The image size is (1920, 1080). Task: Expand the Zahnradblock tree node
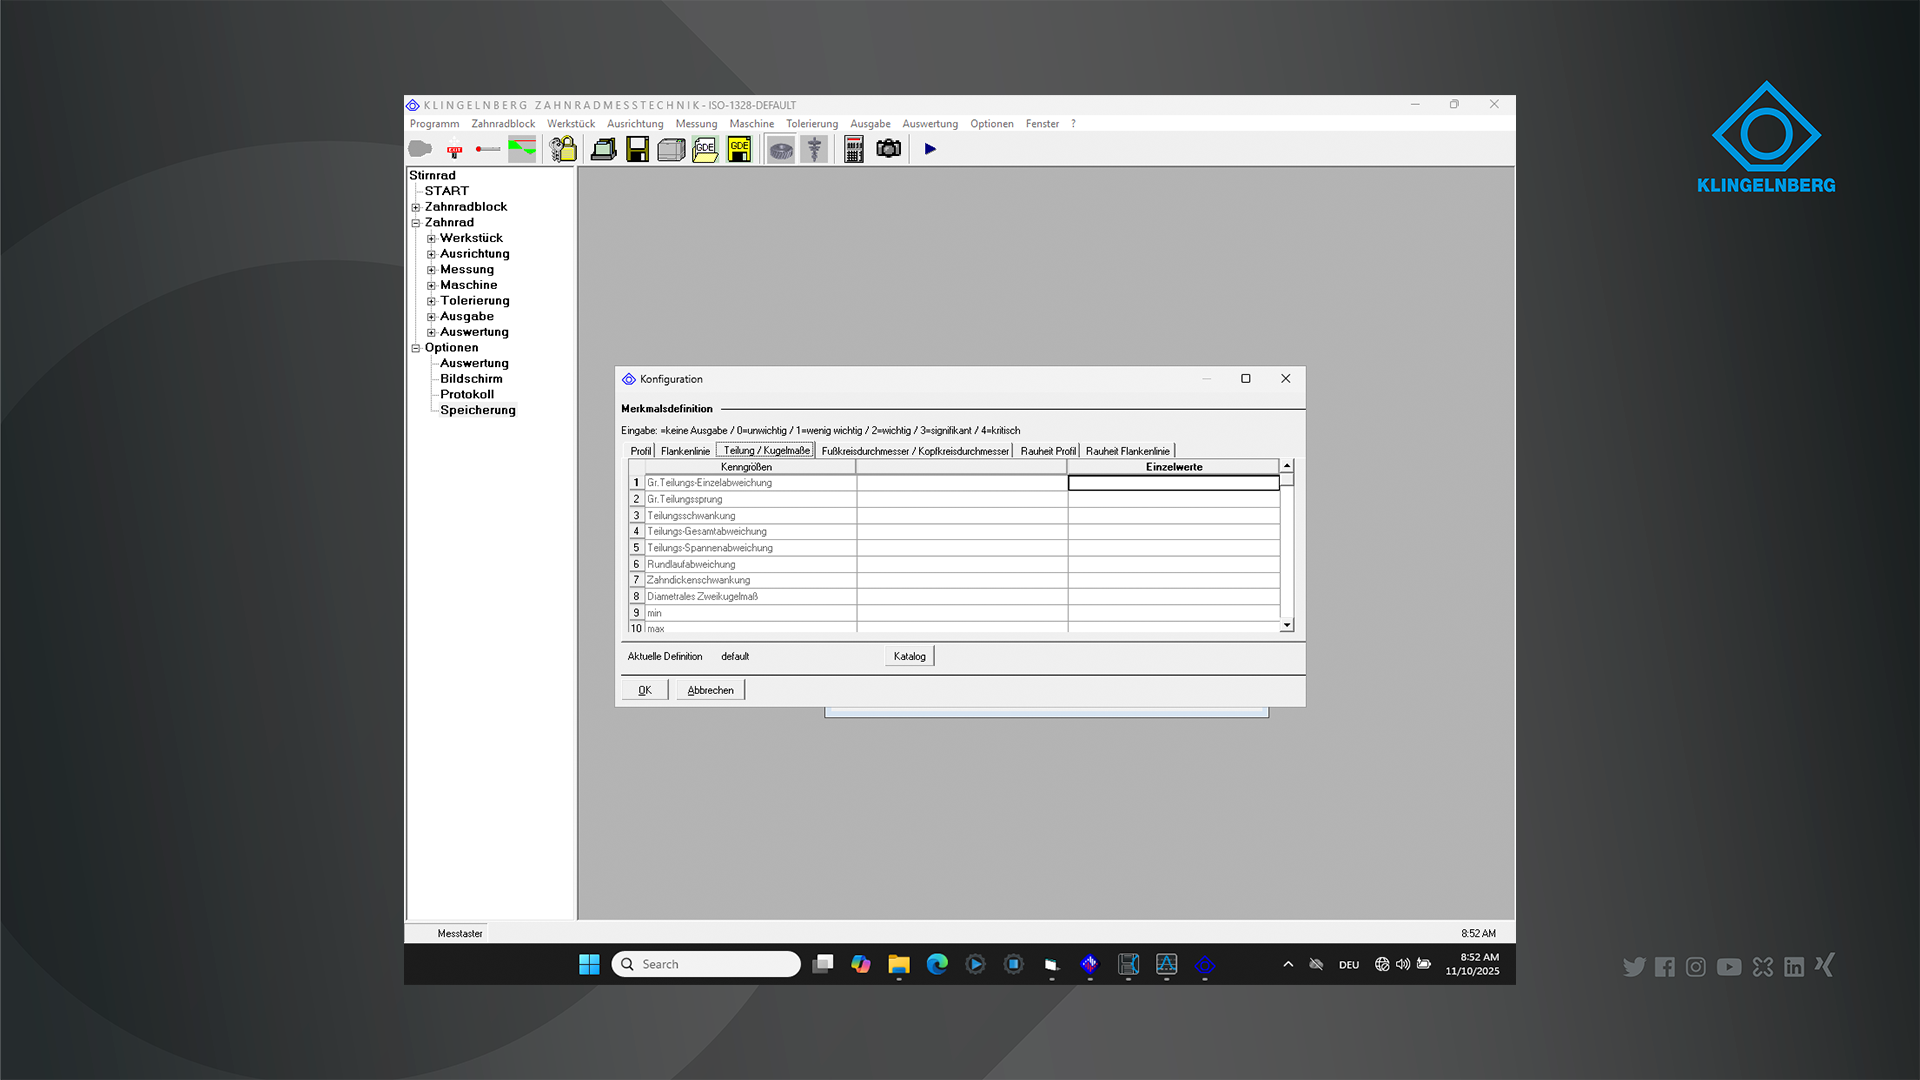[x=416, y=207]
